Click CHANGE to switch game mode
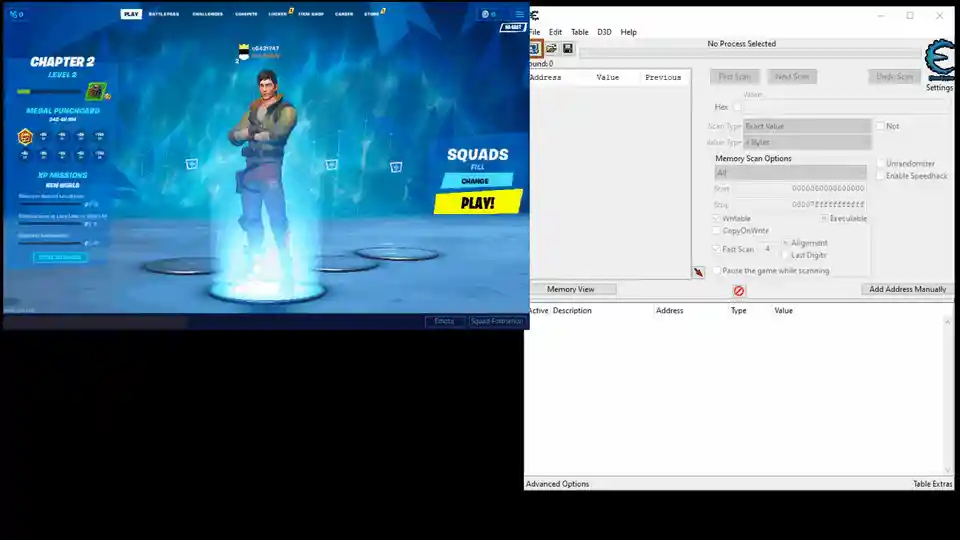960x540 pixels. point(475,181)
